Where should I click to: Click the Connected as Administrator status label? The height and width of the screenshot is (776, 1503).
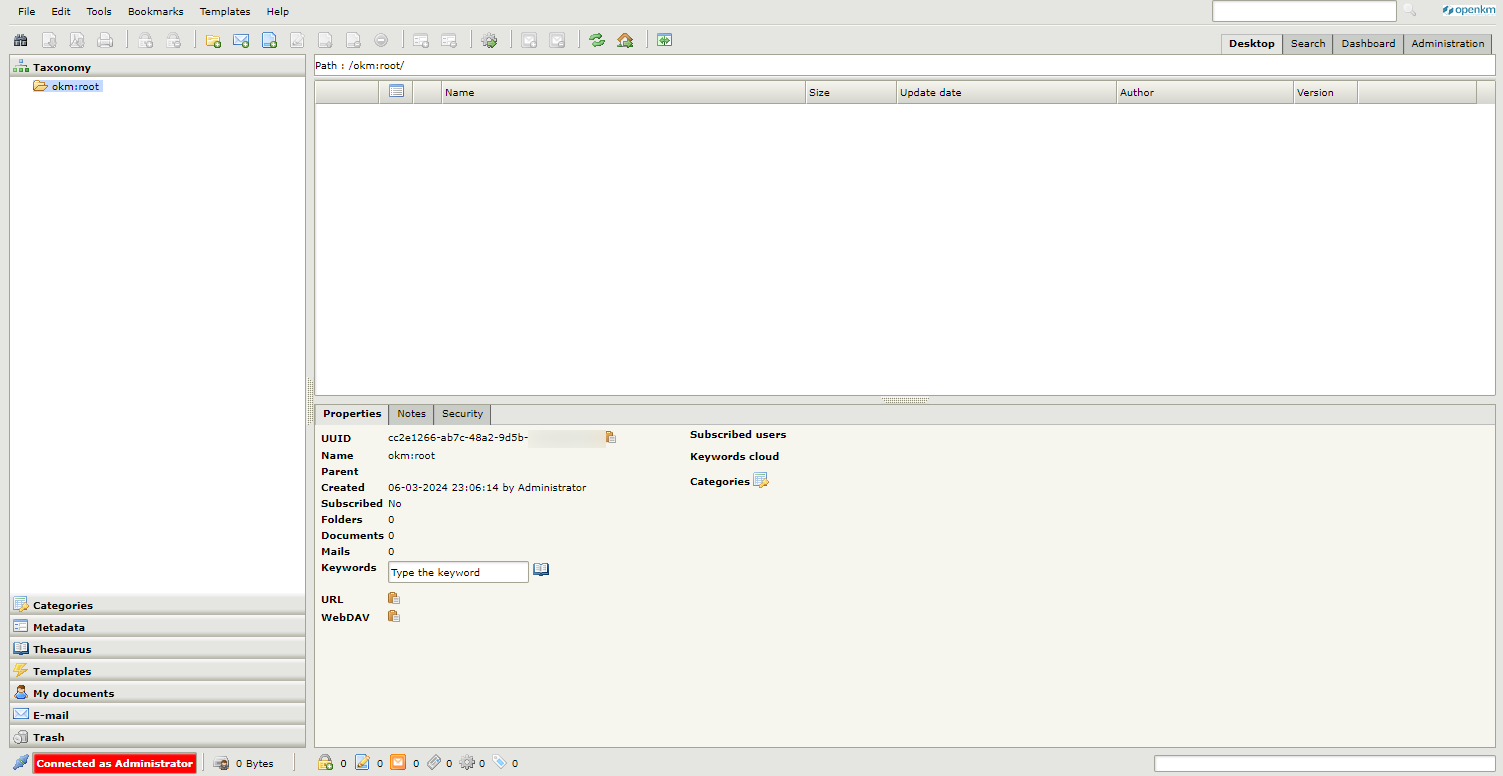[x=114, y=764]
